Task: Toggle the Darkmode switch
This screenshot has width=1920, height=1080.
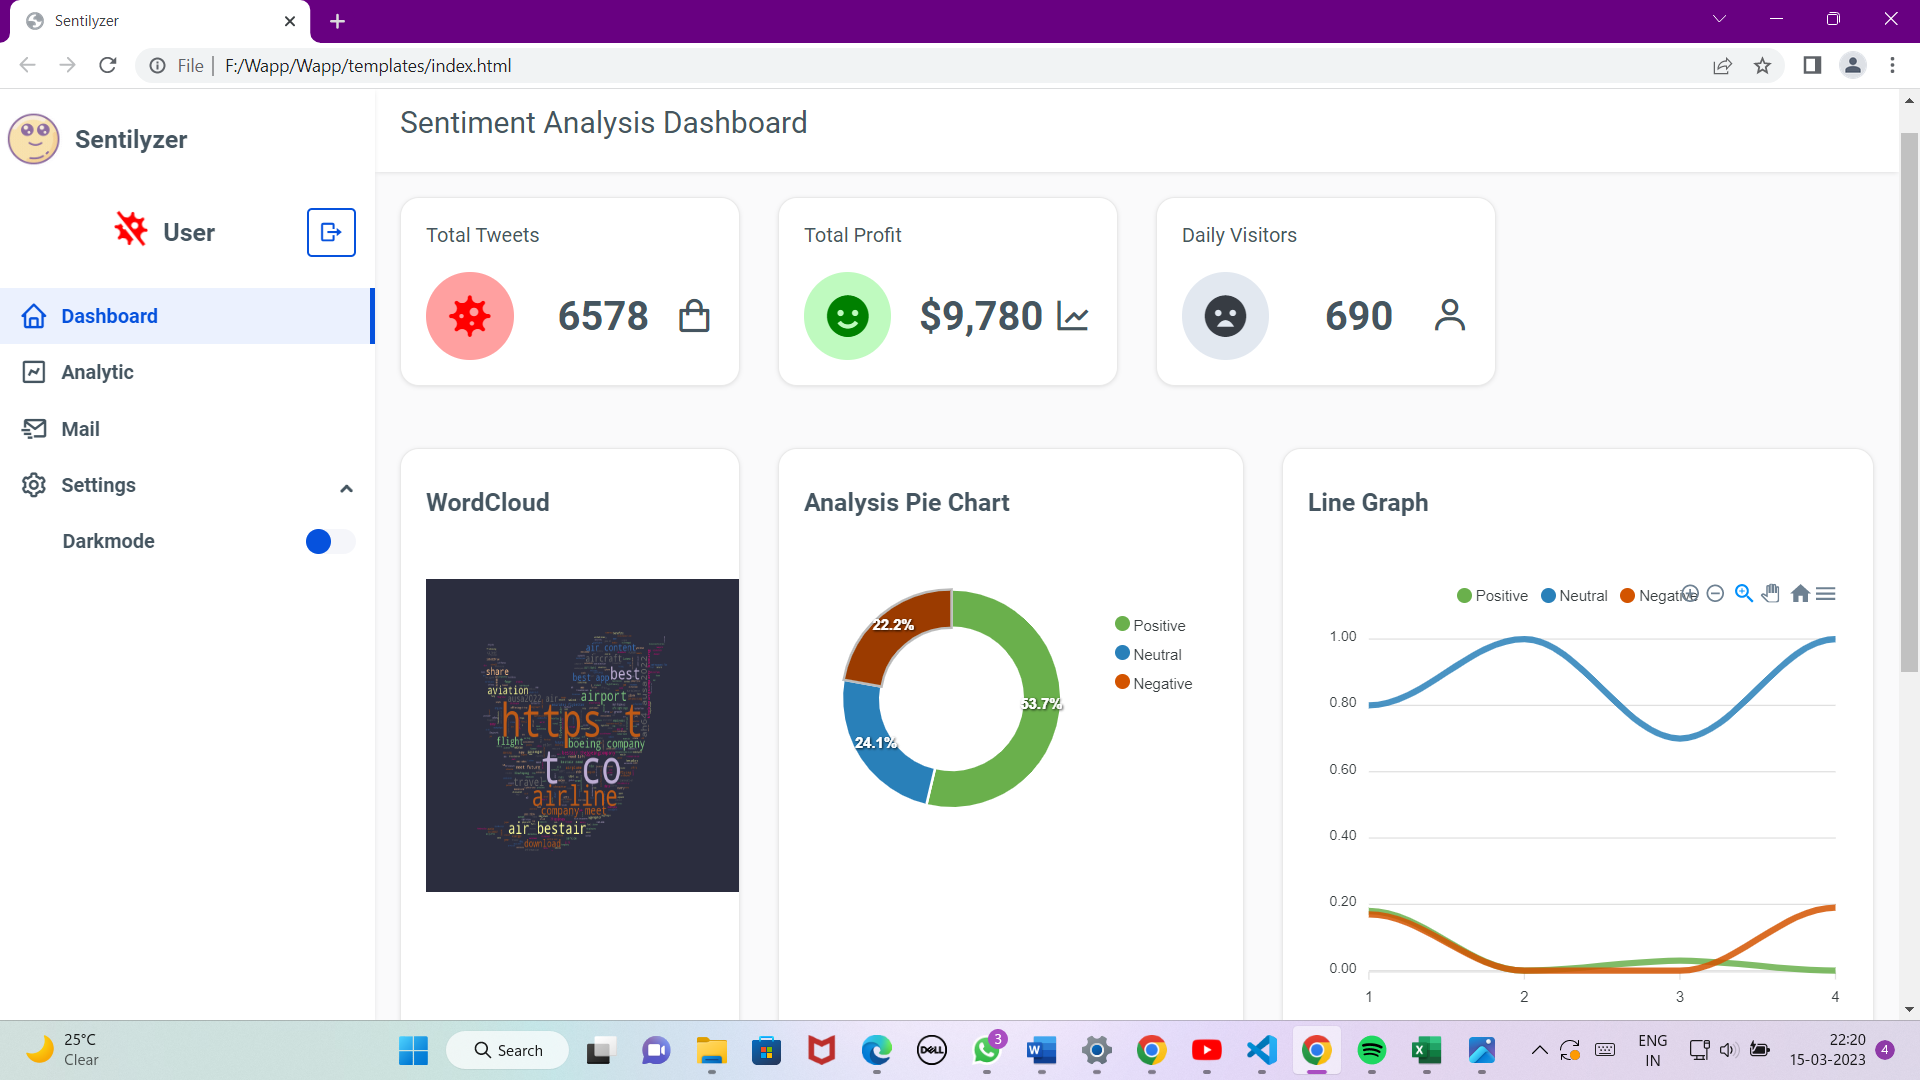Action: pyautogui.click(x=329, y=542)
